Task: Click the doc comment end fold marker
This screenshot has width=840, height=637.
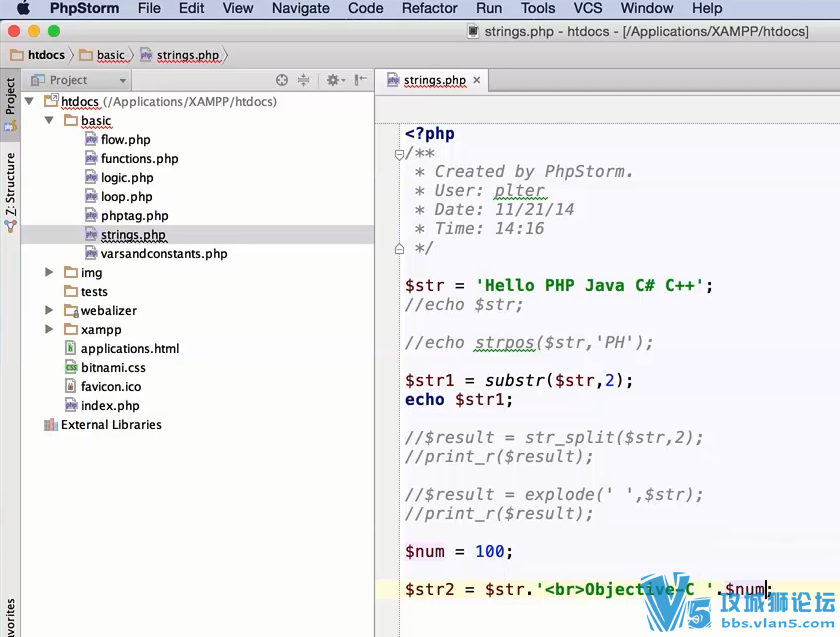Action: coord(399,249)
